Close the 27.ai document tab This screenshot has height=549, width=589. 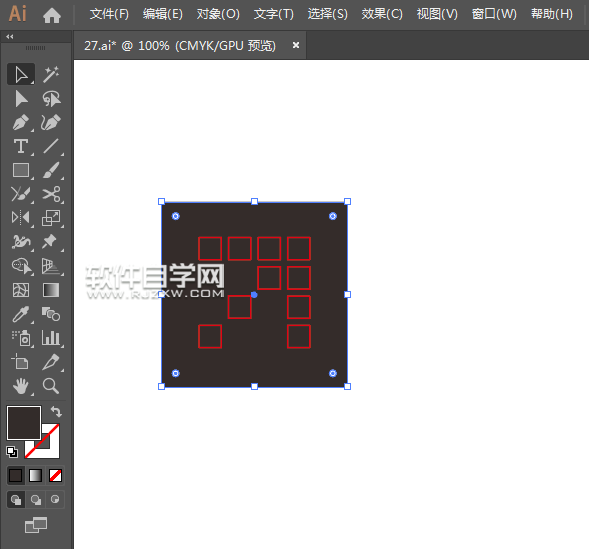click(296, 45)
